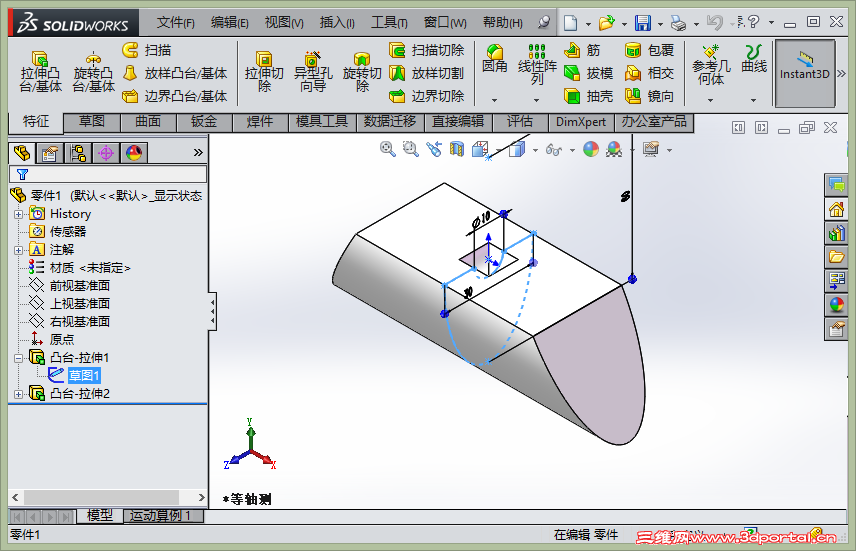Choose the 拔模 draft tool
The height and width of the screenshot is (551, 856).
point(588,73)
